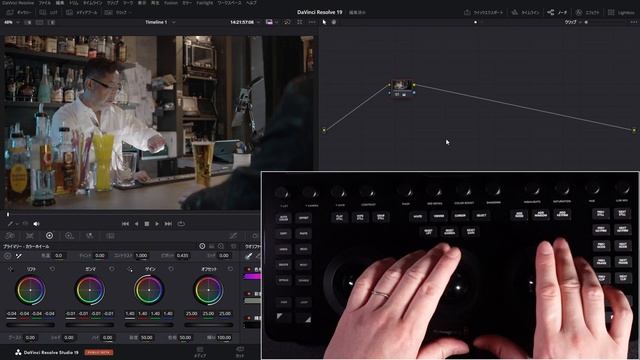Open the Color Wheels palette icon
Image resolution: width=640 pixels, height=360 pixels.
pos(49,236)
